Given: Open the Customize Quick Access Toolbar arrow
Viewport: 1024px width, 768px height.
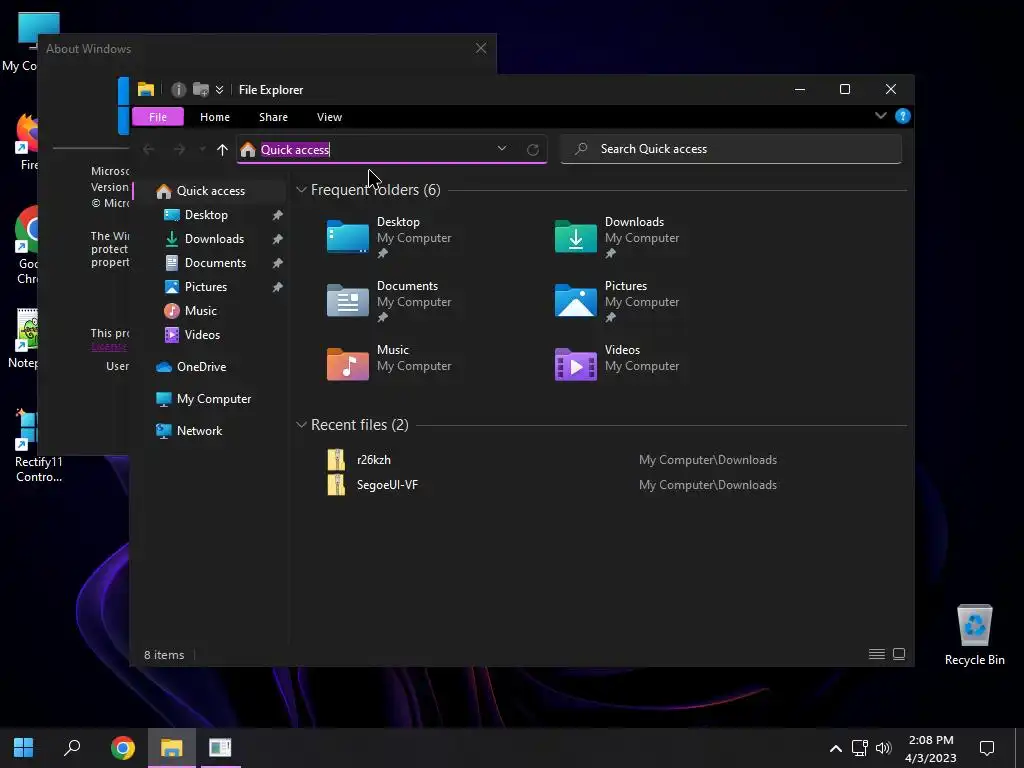Looking at the screenshot, I should click(x=219, y=89).
